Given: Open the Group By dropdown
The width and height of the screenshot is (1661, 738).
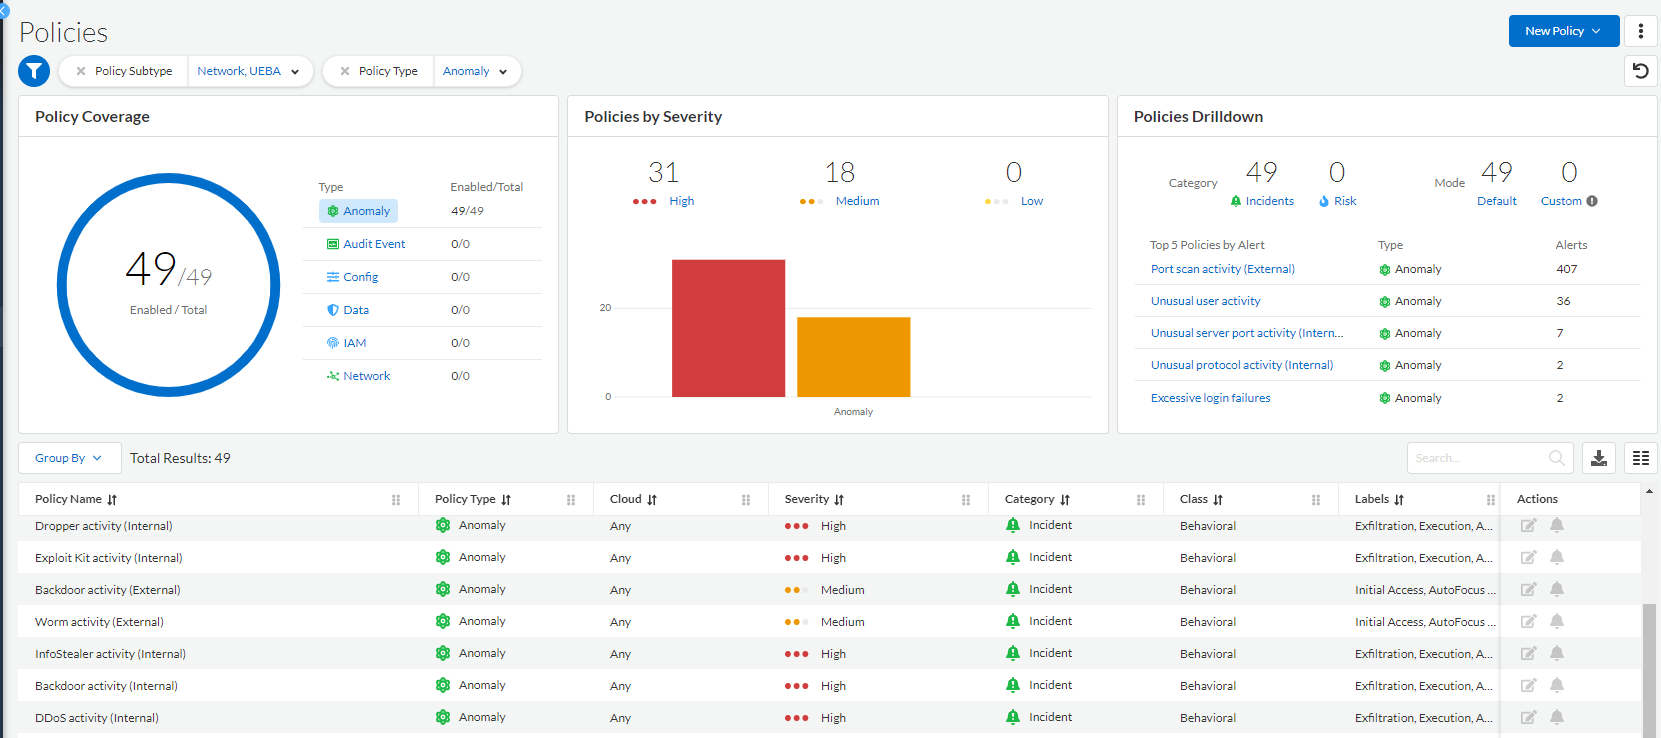Looking at the screenshot, I should click(69, 458).
